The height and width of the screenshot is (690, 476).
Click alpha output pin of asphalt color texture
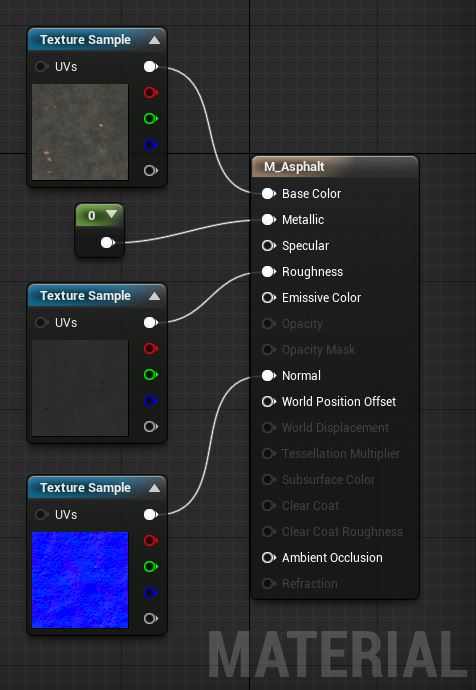tap(151, 170)
